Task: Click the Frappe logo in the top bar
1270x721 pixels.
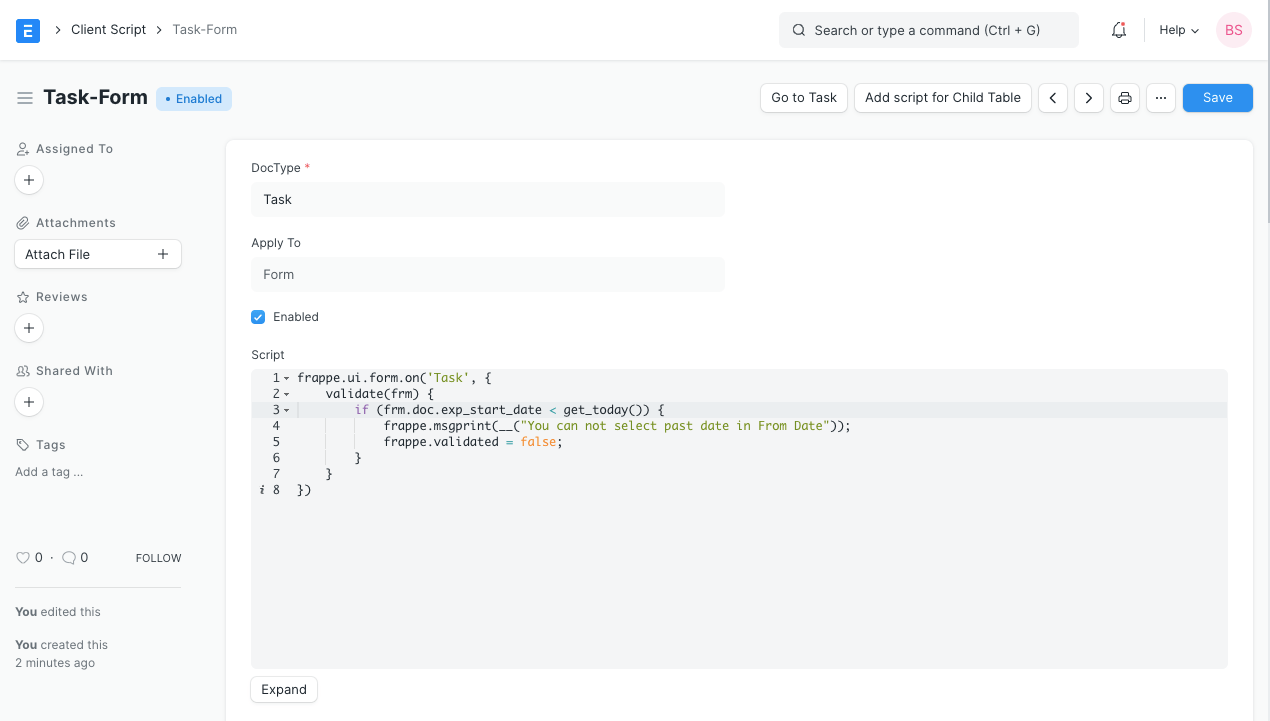Action: coord(28,30)
